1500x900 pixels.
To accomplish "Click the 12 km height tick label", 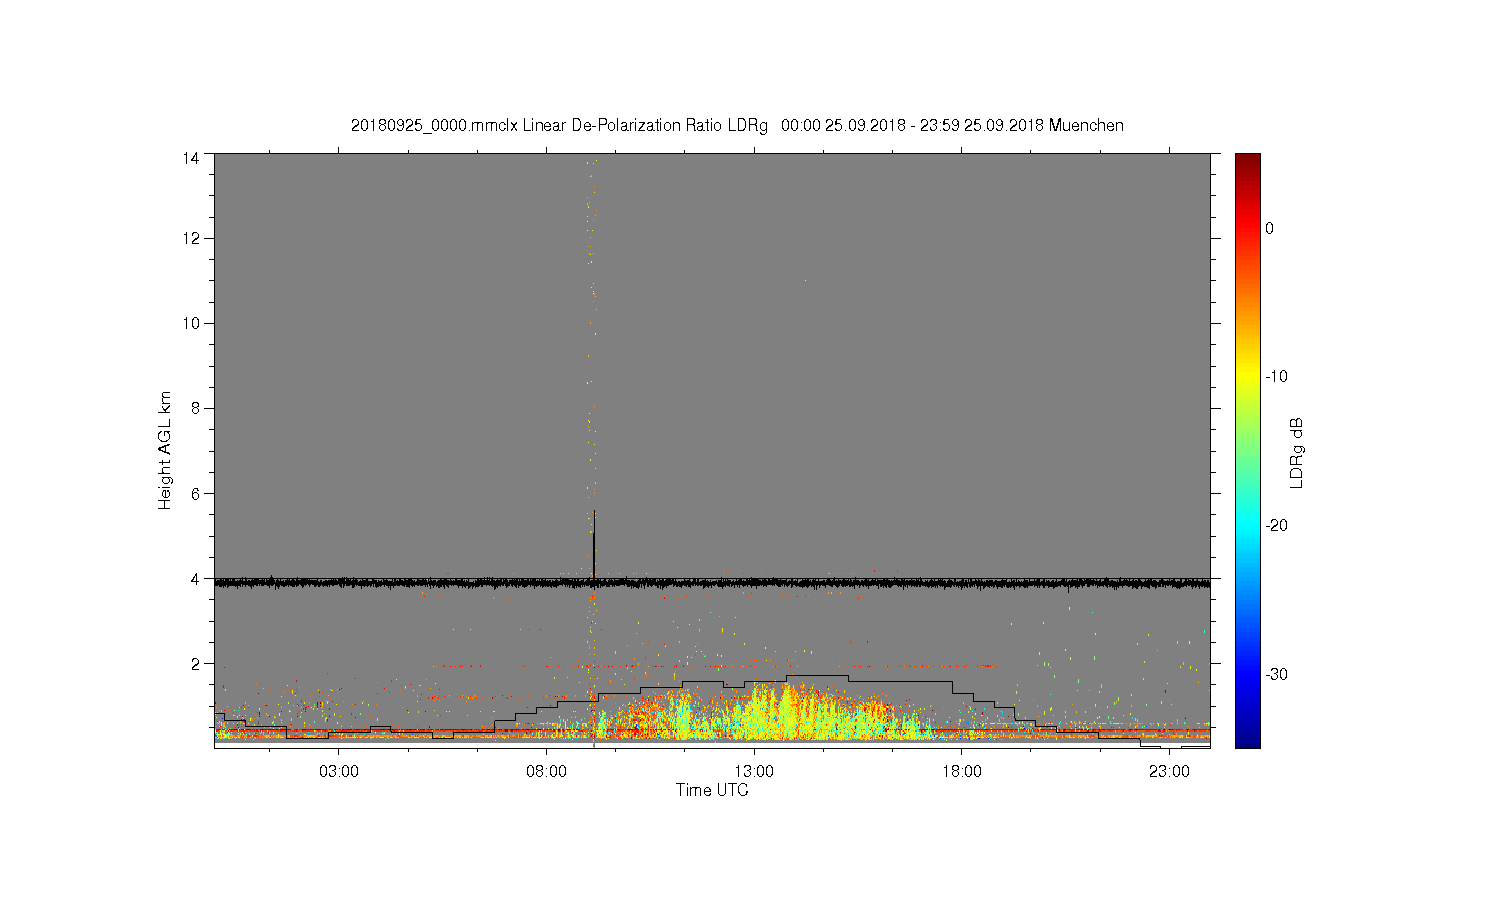I will pyautogui.click(x=191, y=238).
